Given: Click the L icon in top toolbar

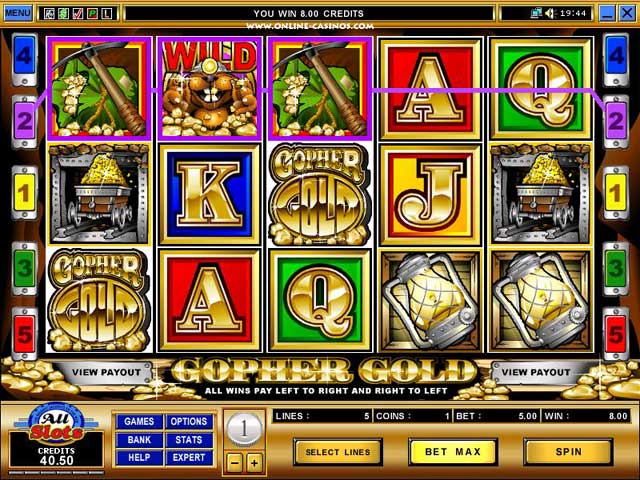Looking at the screenshot, I should [107, 14].
